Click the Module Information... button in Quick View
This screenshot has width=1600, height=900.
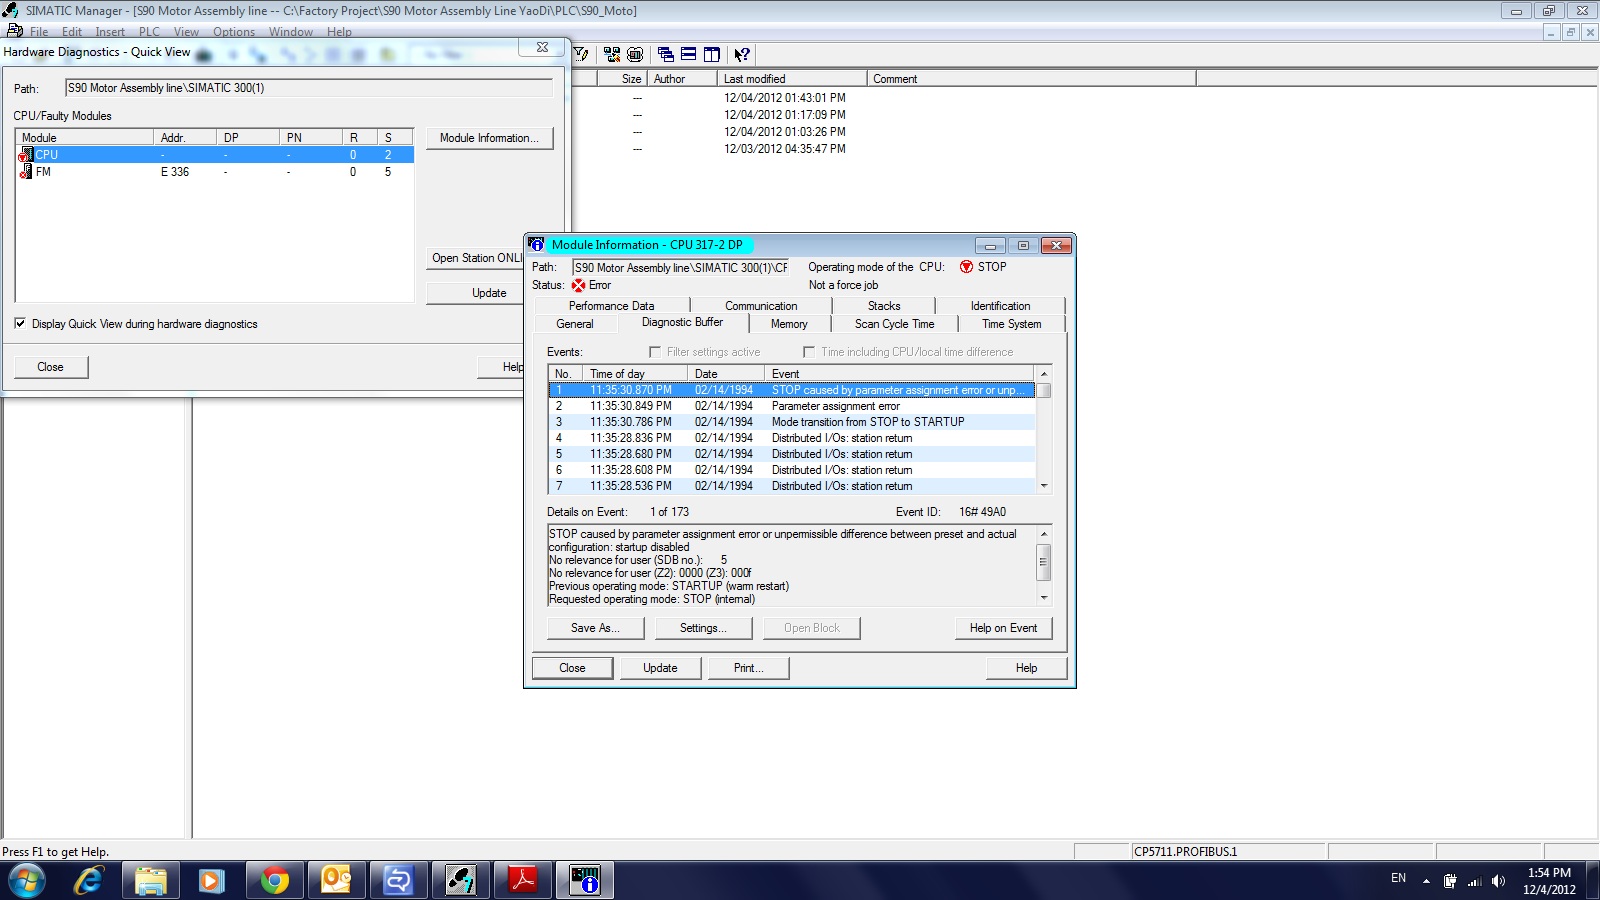[489, 138]
